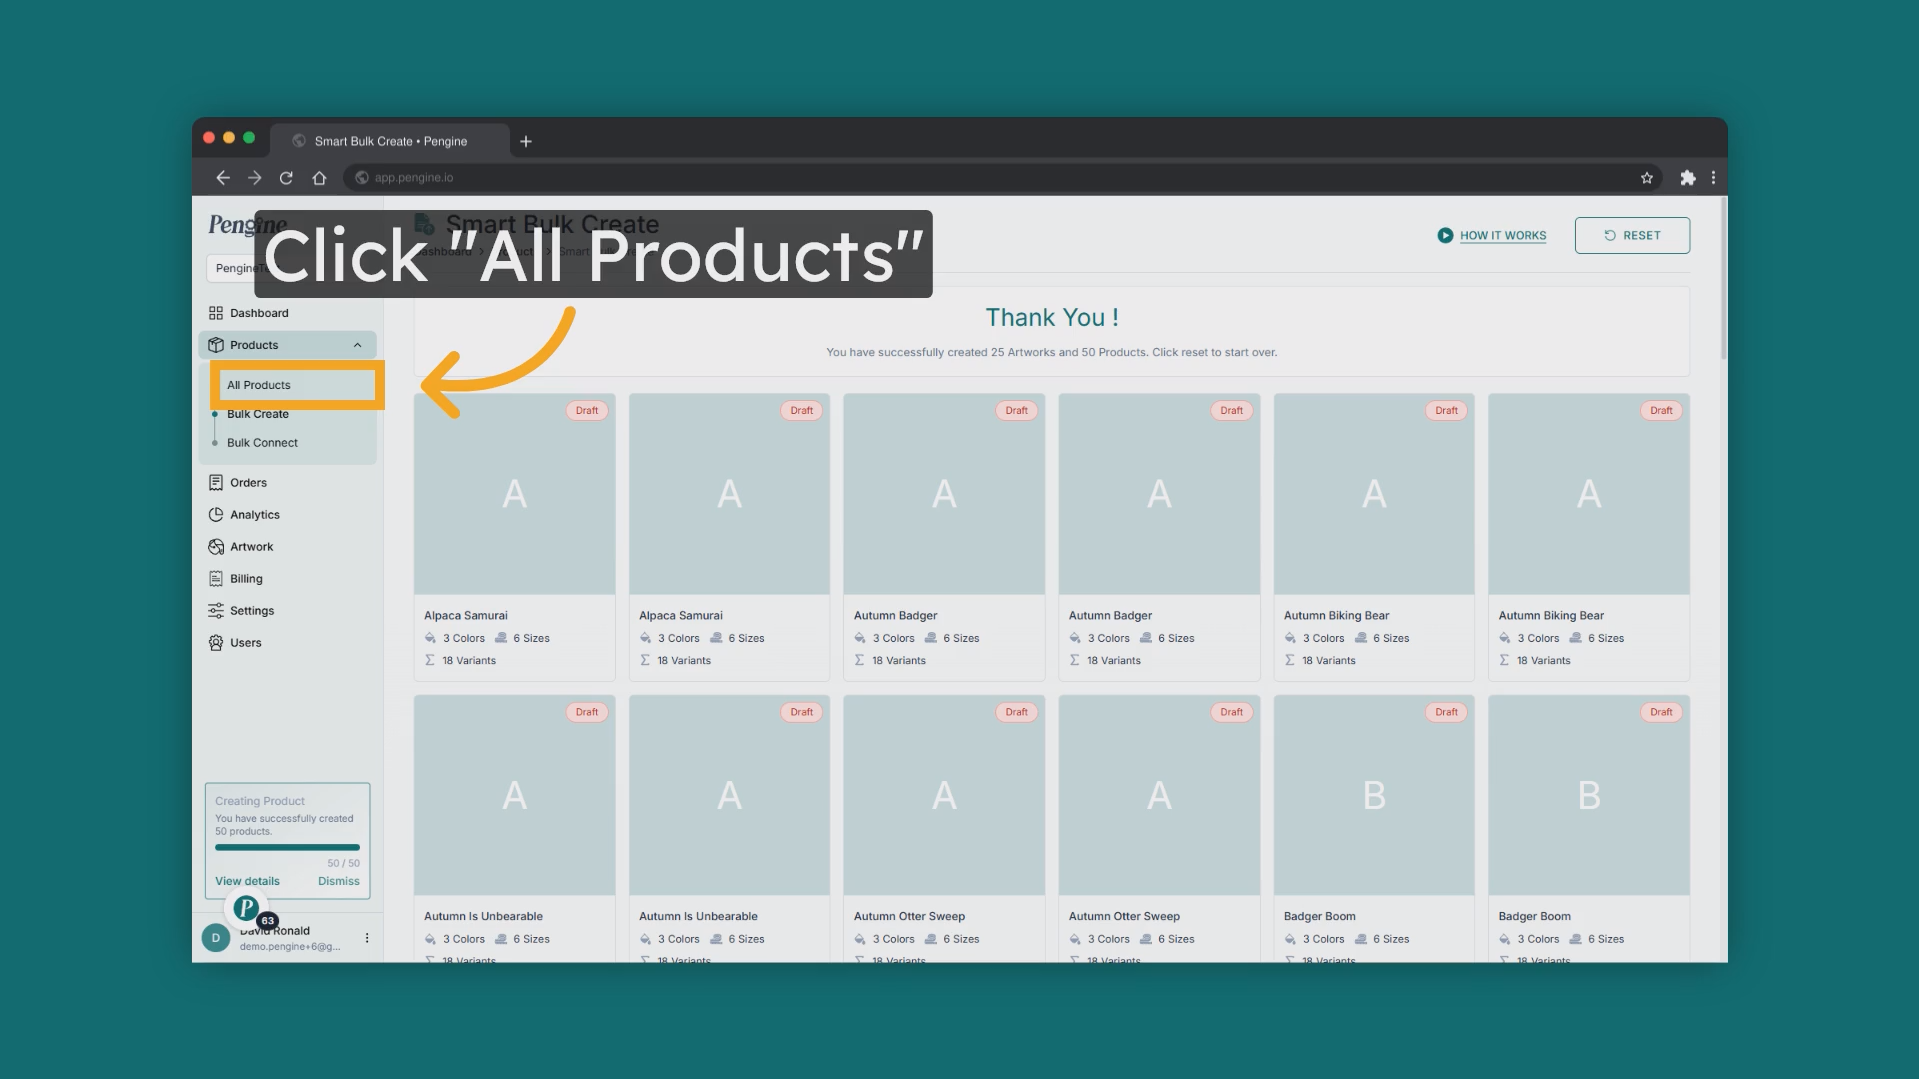Open the Users page

point(245,643)
